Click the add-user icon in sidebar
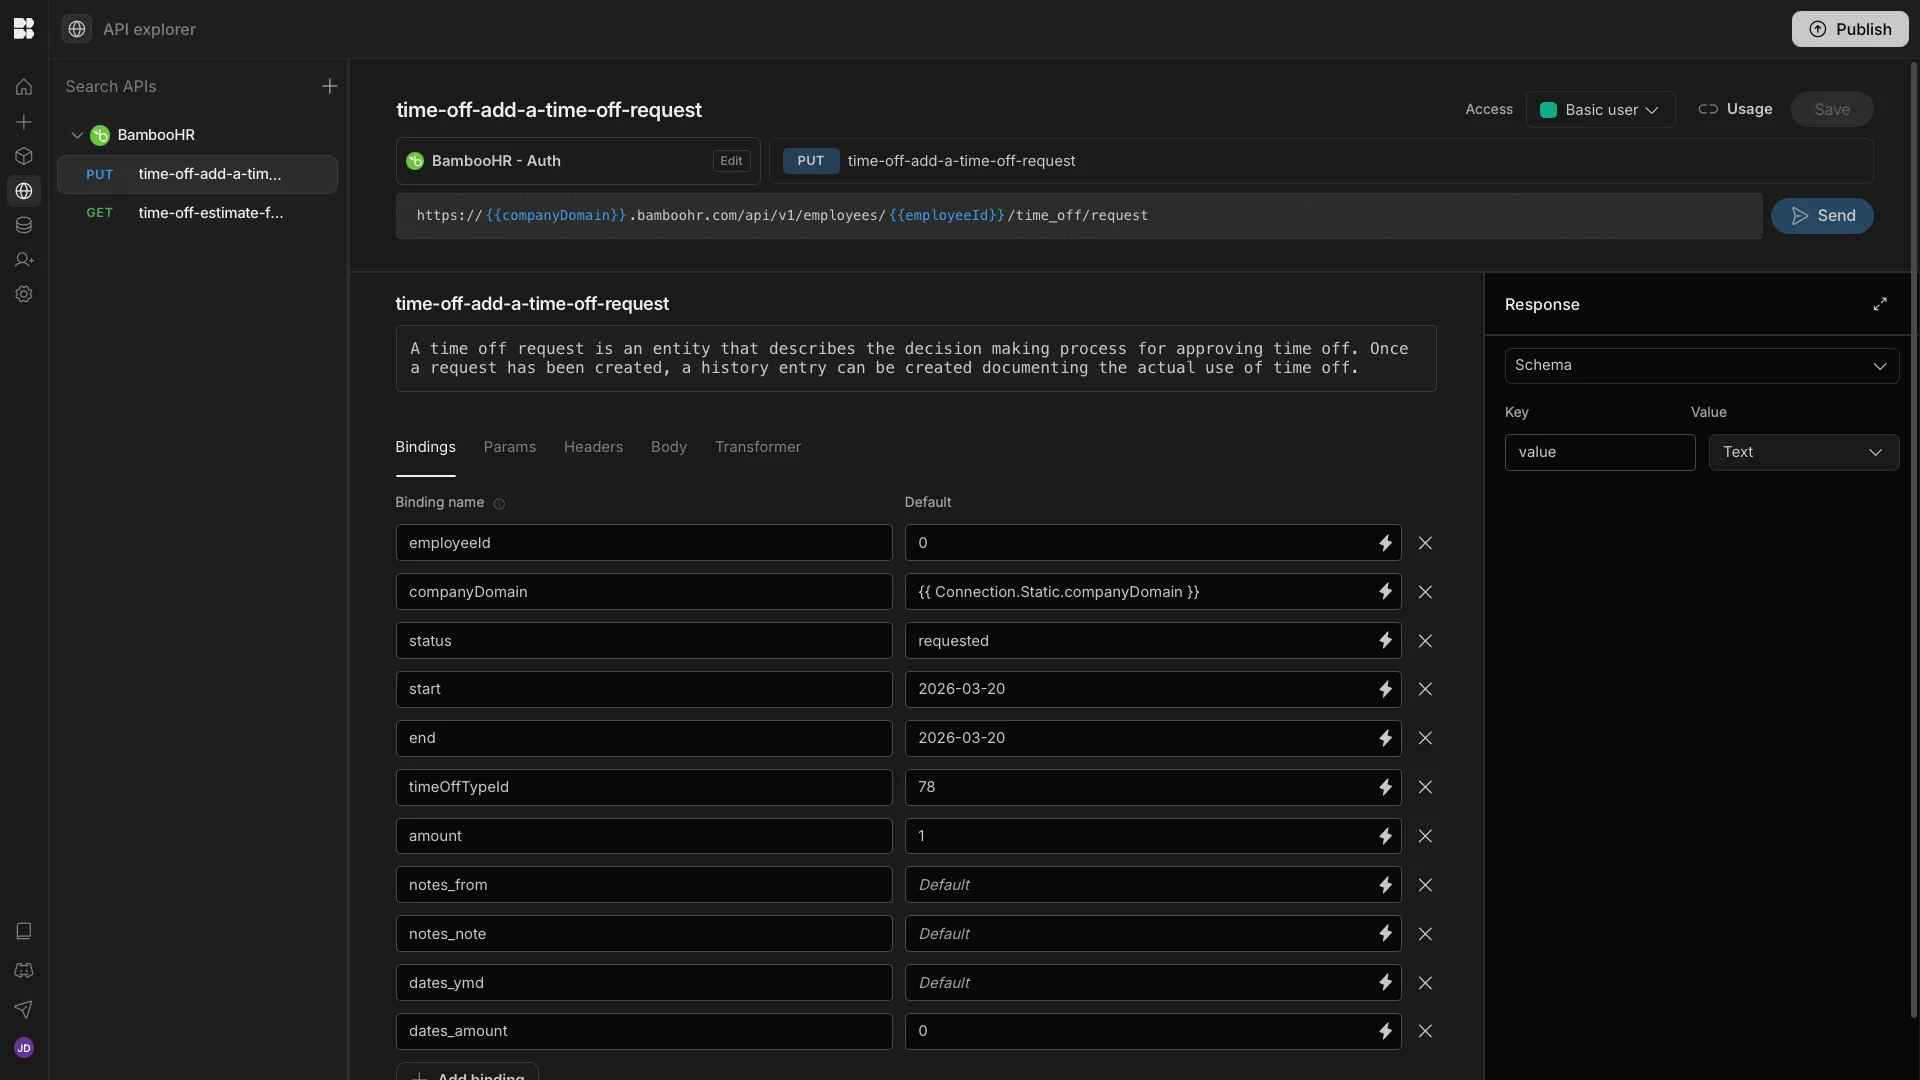This screenshot has width=1920, height=1080. (x=24, y=260)
